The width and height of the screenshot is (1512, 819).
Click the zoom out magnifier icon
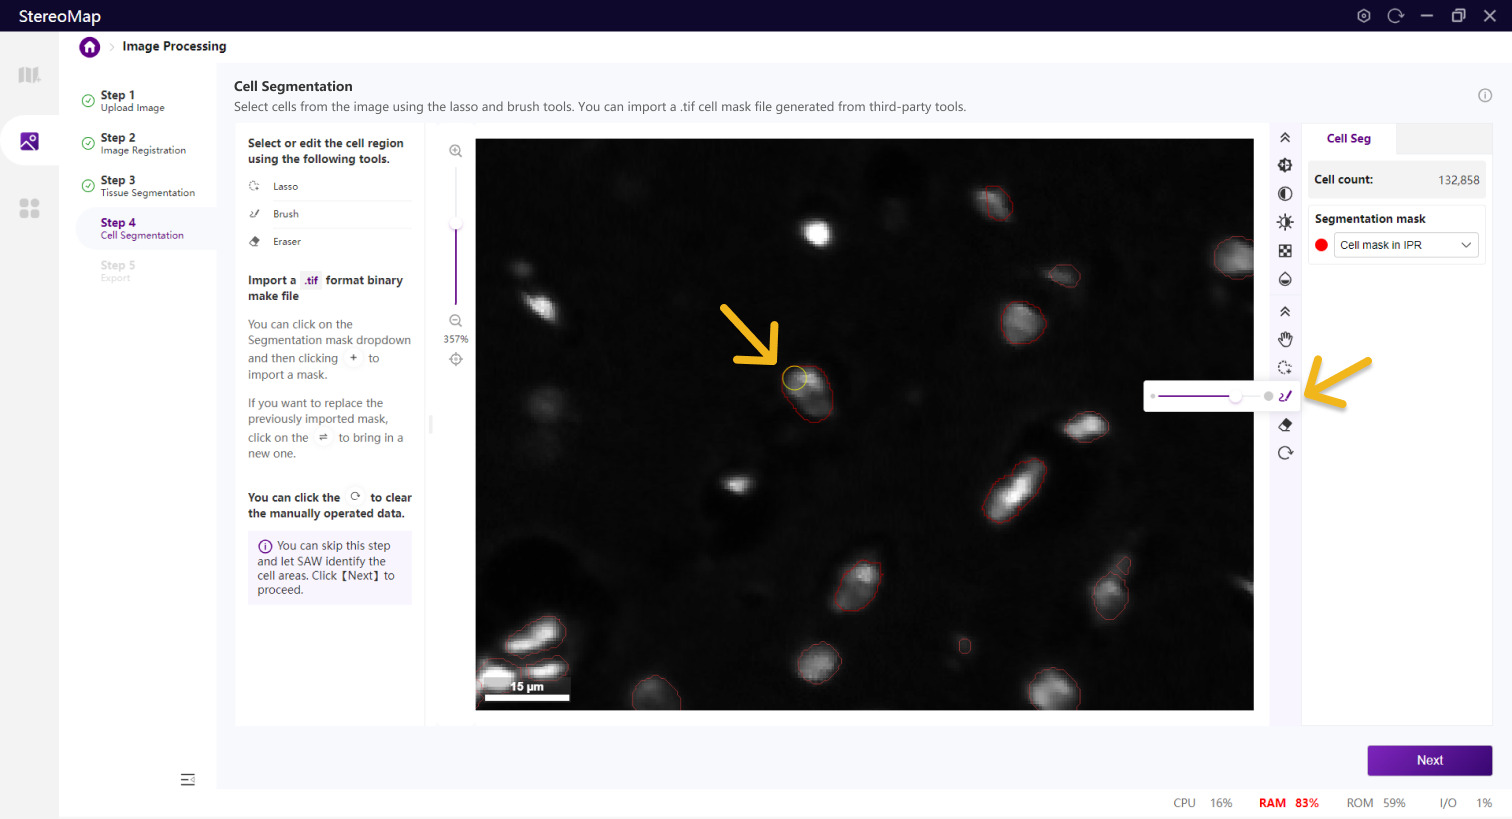tap(456, 321)
